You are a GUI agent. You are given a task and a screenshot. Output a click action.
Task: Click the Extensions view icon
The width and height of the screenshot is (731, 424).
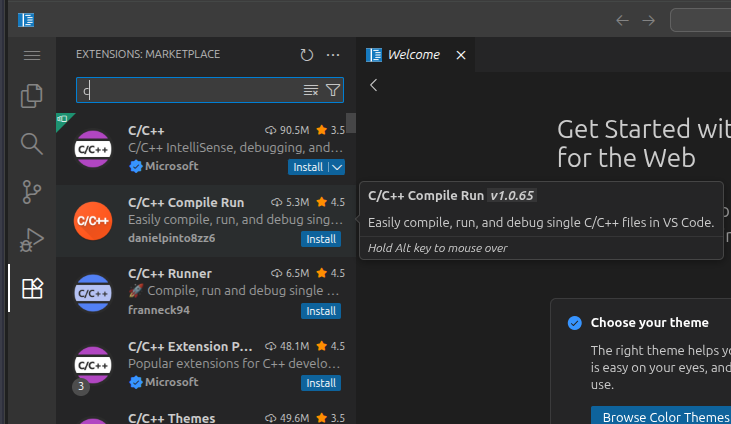pyautogui.click(x=32, y=289)
